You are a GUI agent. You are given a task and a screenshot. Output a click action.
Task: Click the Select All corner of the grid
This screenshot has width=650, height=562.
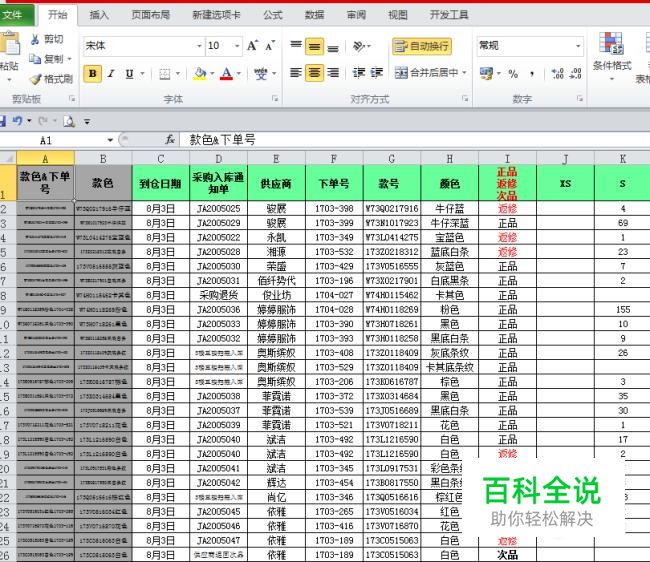pyautogui.click(x=8, y=158)
